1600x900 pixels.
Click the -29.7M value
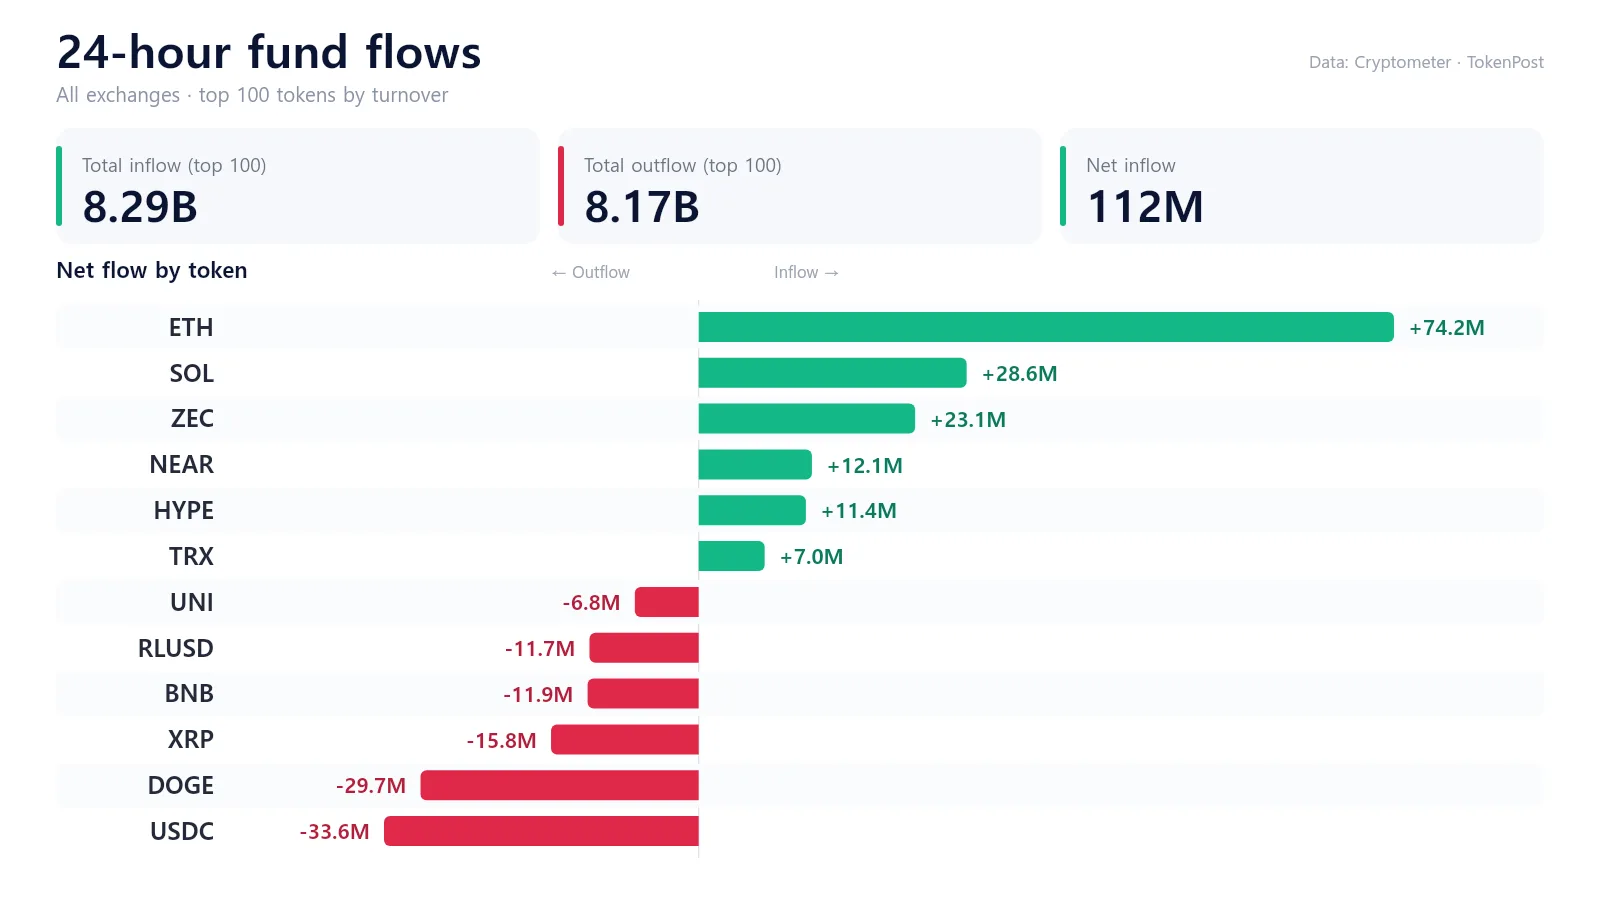(371, 786)
